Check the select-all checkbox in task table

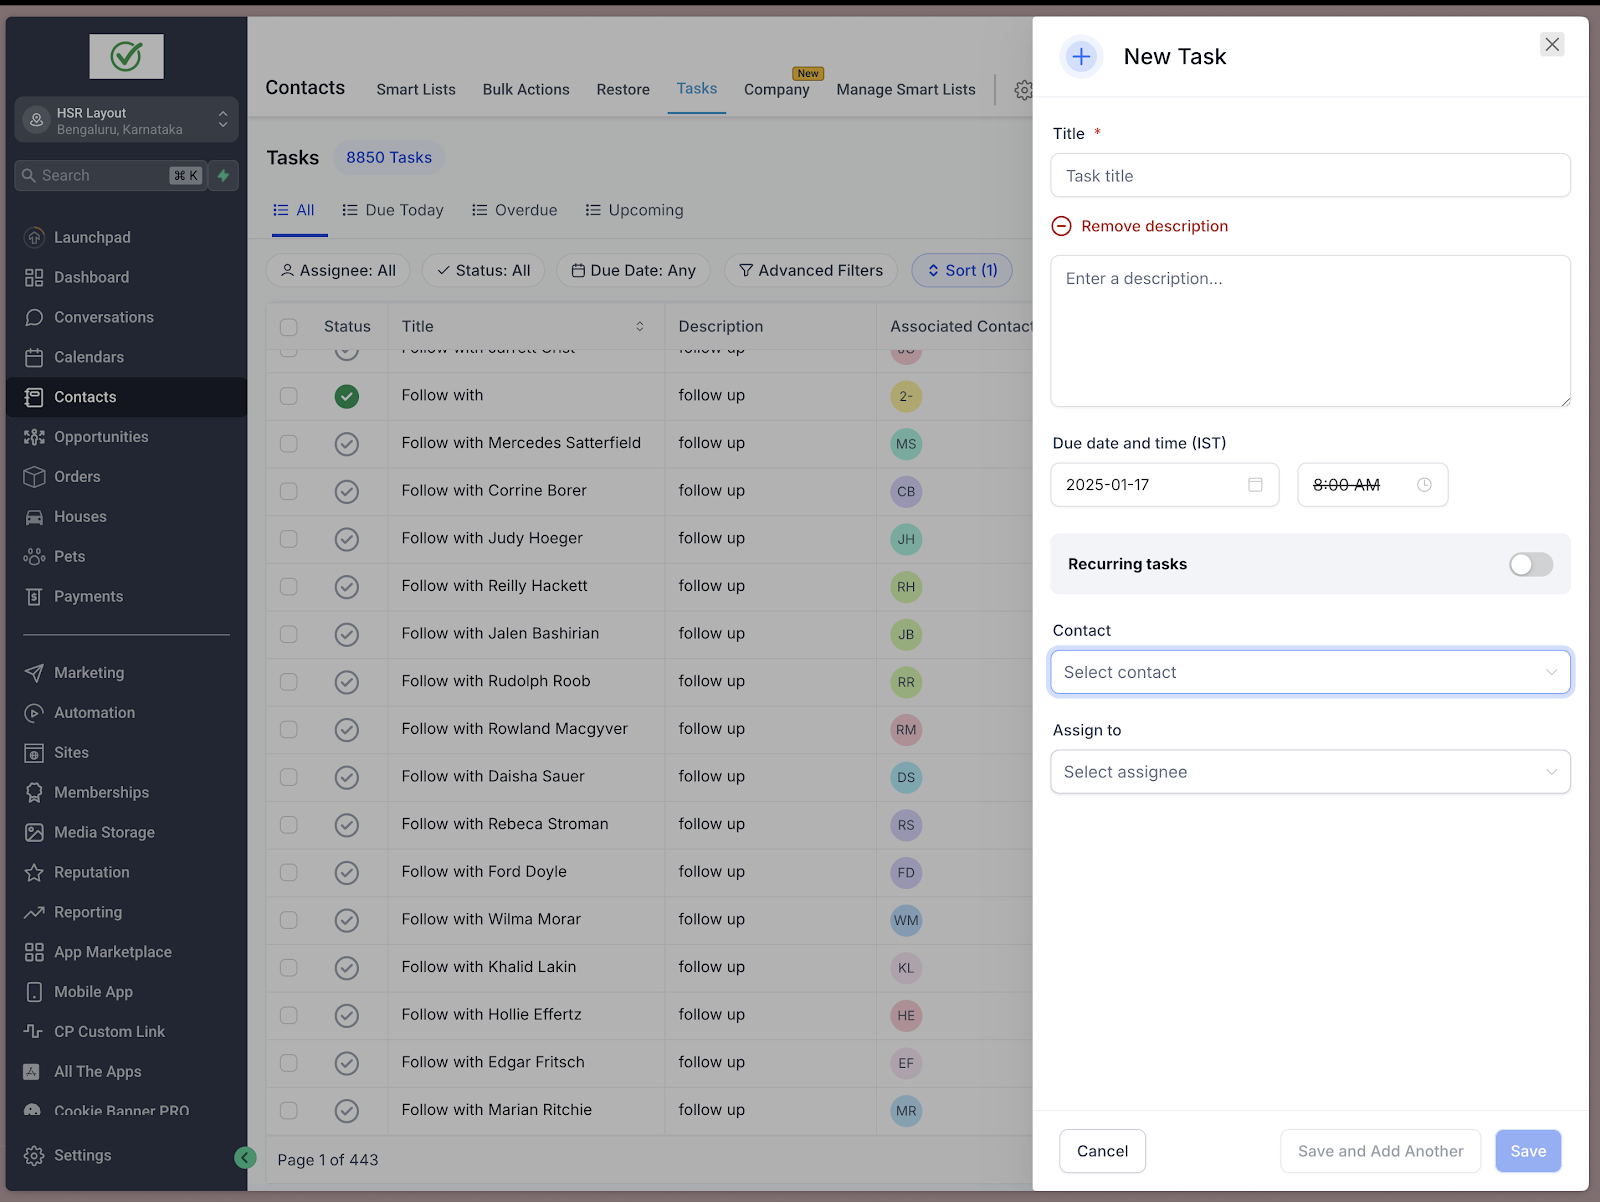(289, 326)
